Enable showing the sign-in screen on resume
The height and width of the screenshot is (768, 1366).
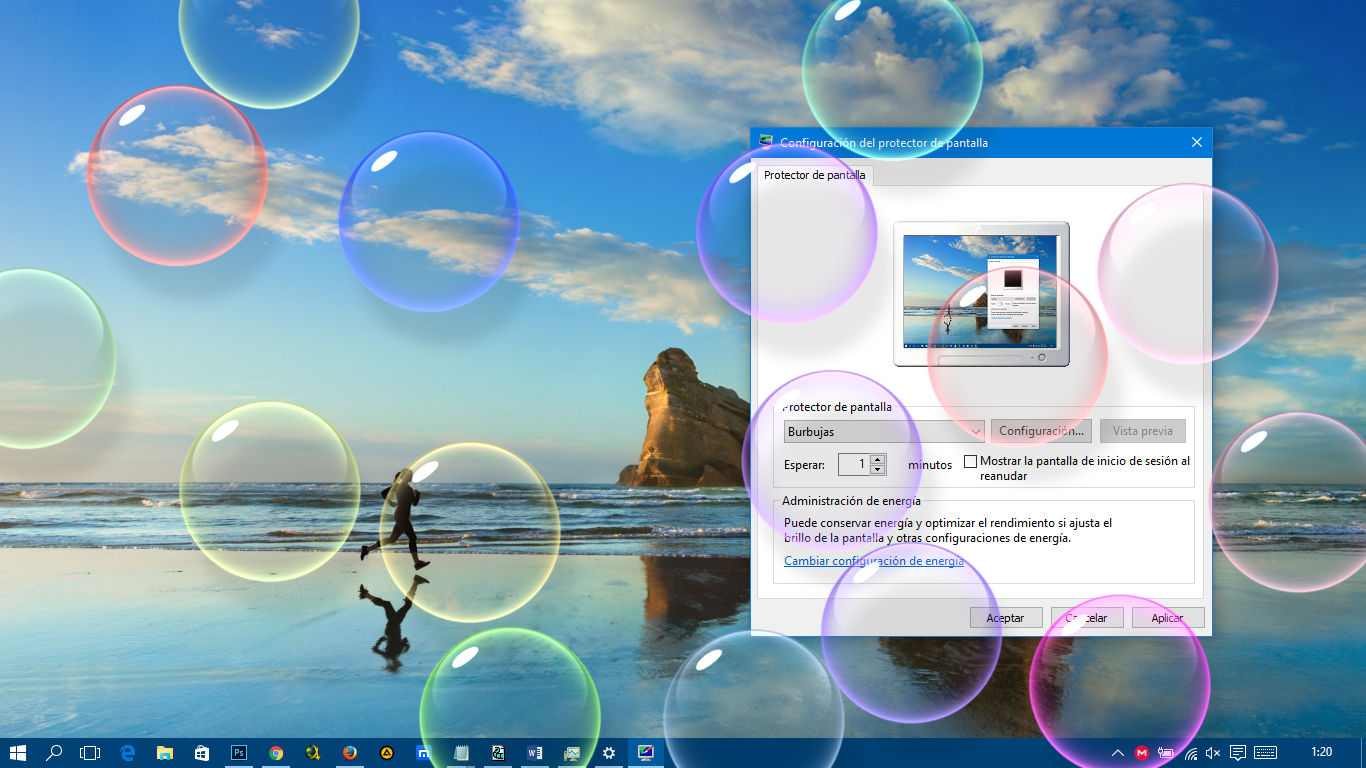970,461
